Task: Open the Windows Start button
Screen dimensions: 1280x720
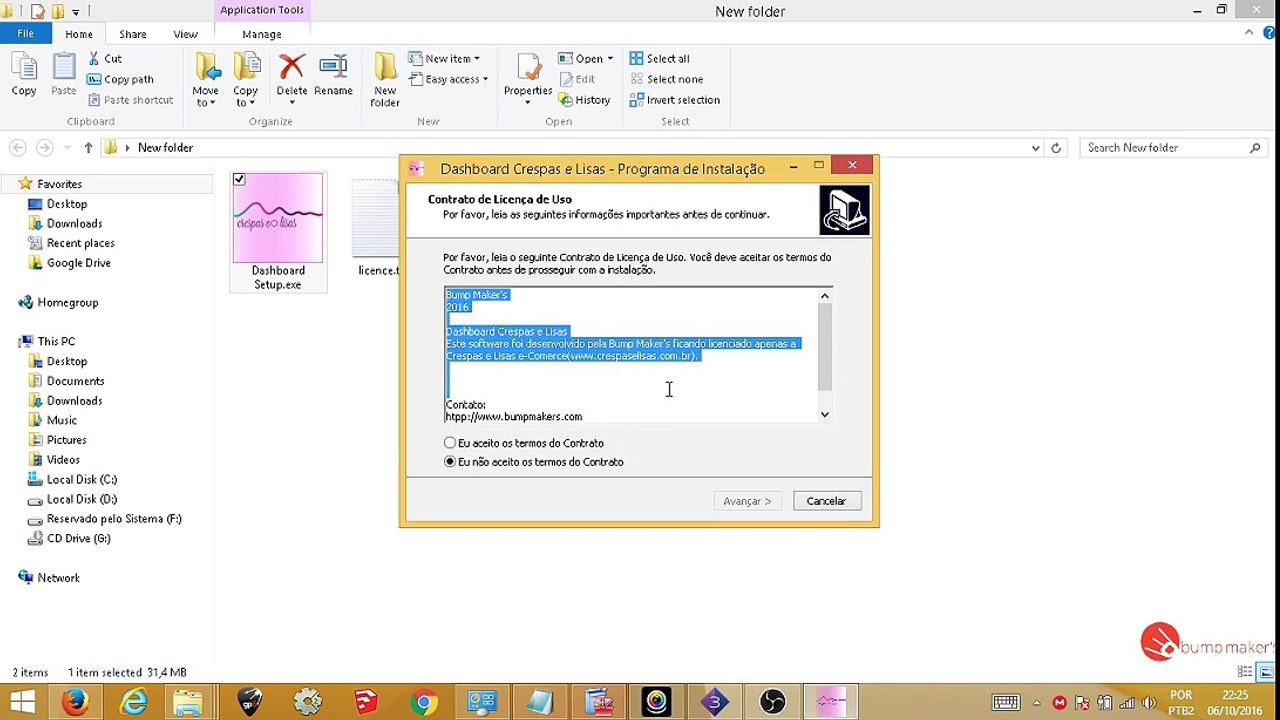Action: pyautogui.click(x=22, y=702)
